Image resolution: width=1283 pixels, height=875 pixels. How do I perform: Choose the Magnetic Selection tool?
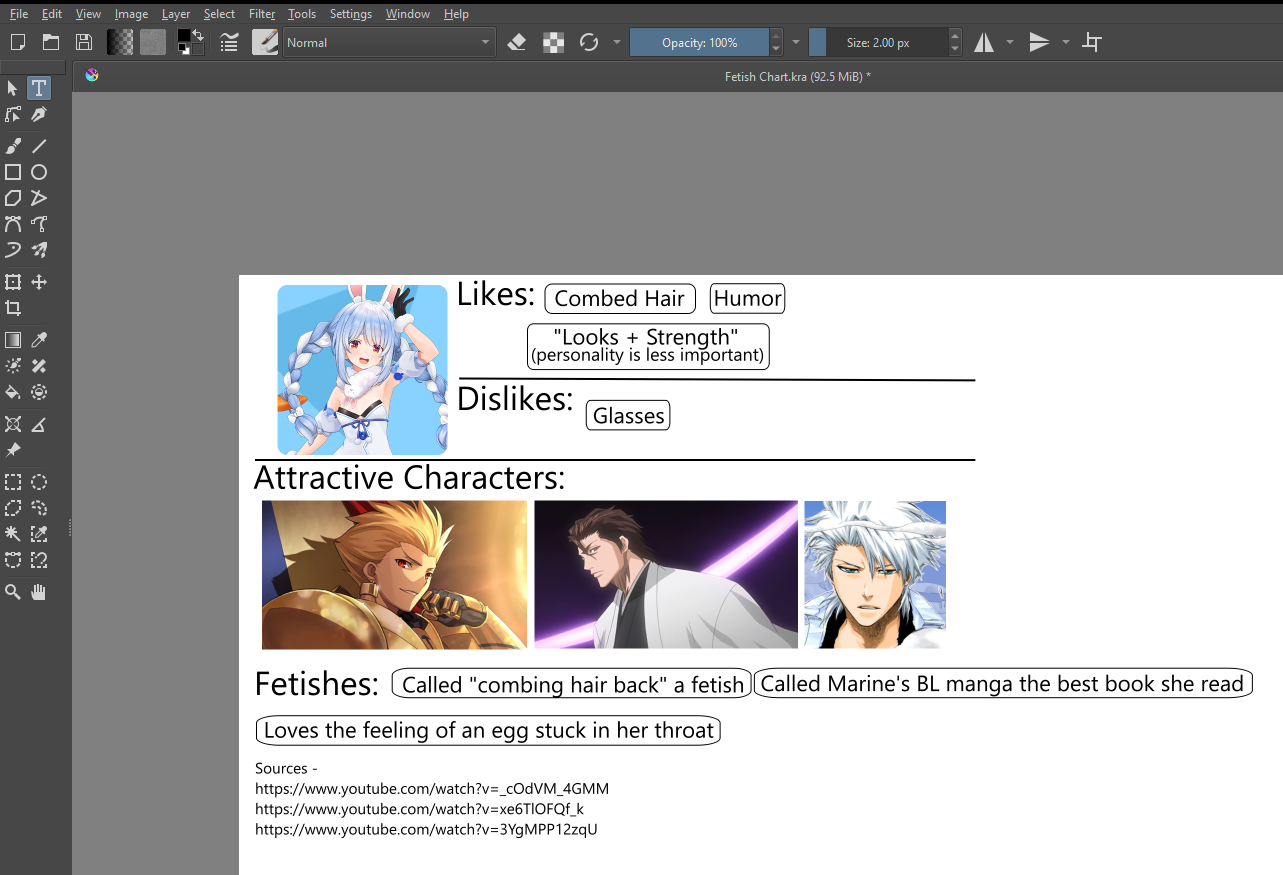(x=39, y=560)
